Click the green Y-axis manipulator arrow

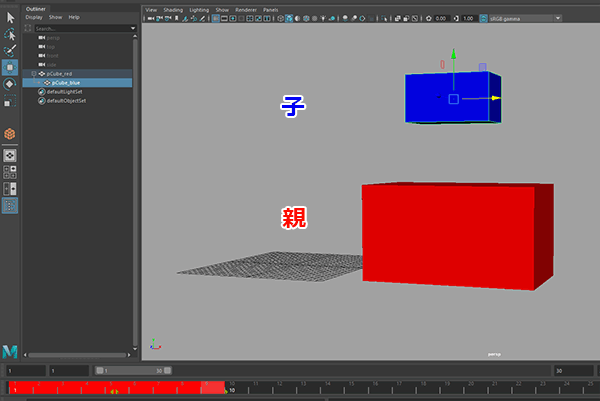453,55
